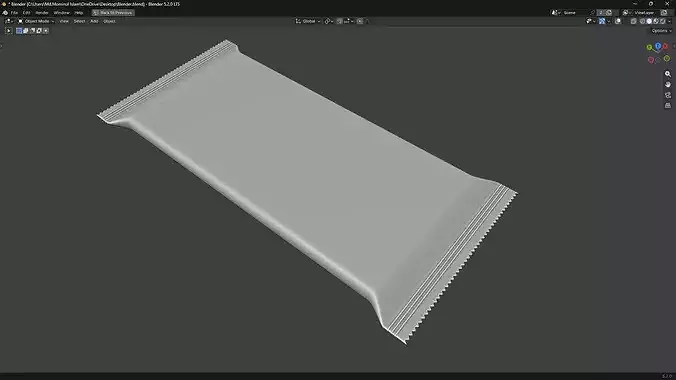Screen dimensions: 676x380
Task: Open the Window menu
Action: click(x=62, y=13)
